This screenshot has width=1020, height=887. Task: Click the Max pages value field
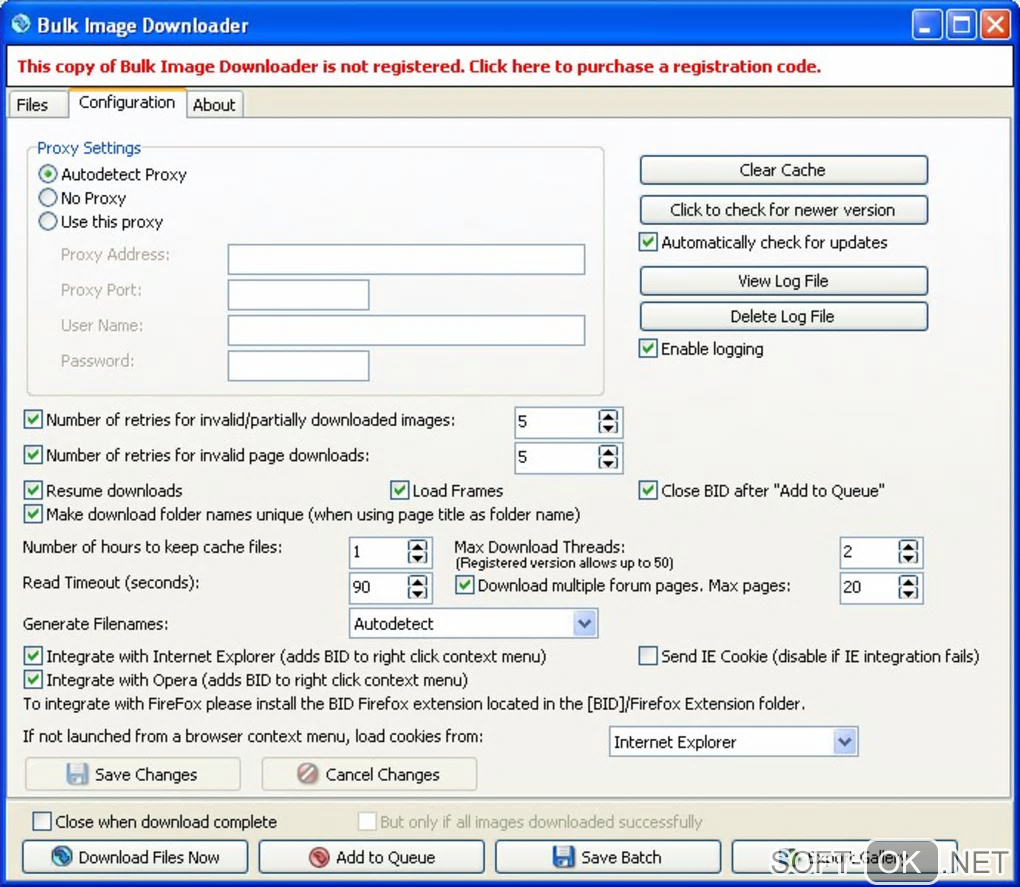869,587
